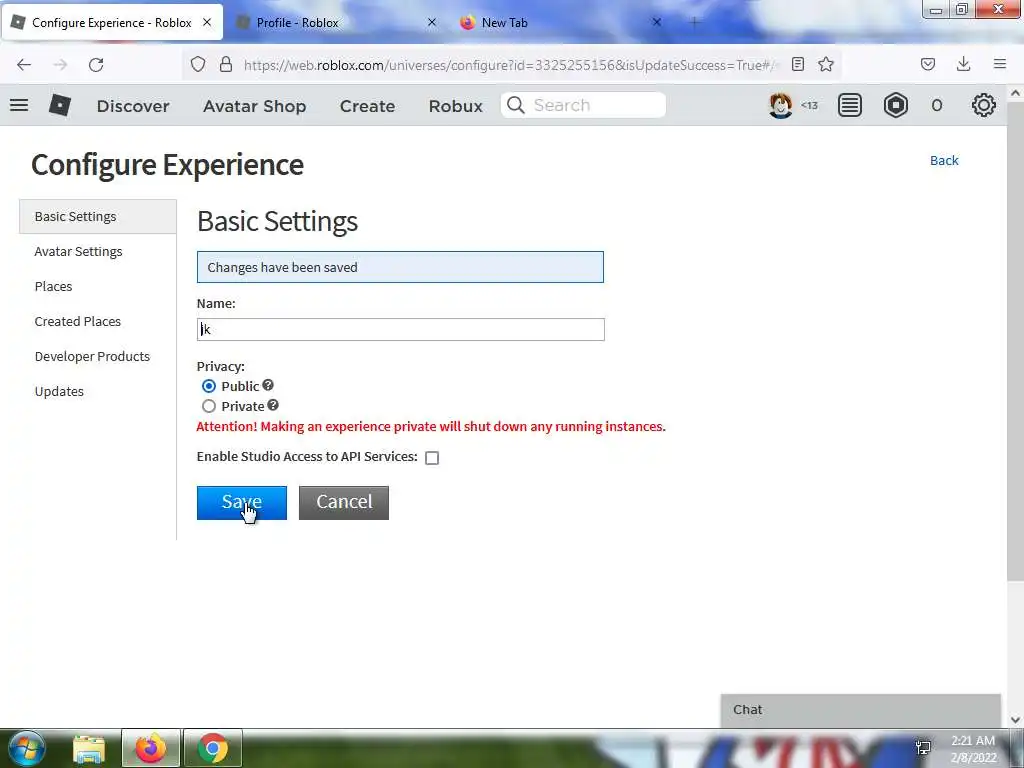Close the Profile - Roblox tab

tap(432, 22)
